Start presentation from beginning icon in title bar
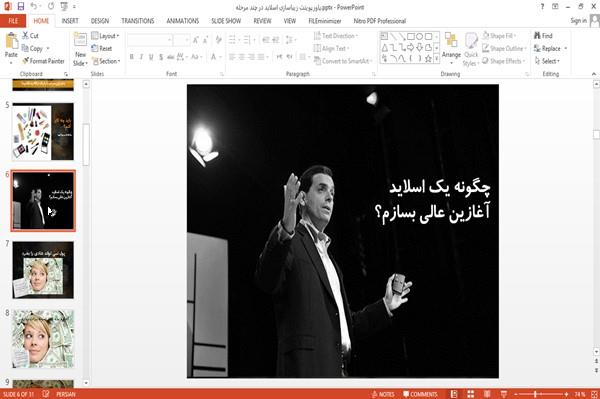 (x=64, y=6)
